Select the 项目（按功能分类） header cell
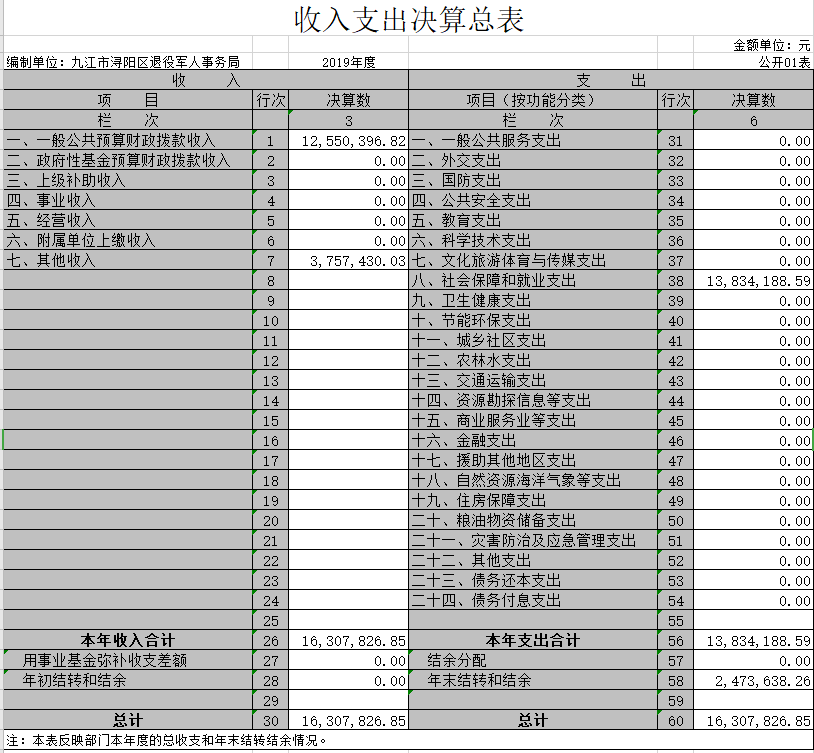 (532, 100)
